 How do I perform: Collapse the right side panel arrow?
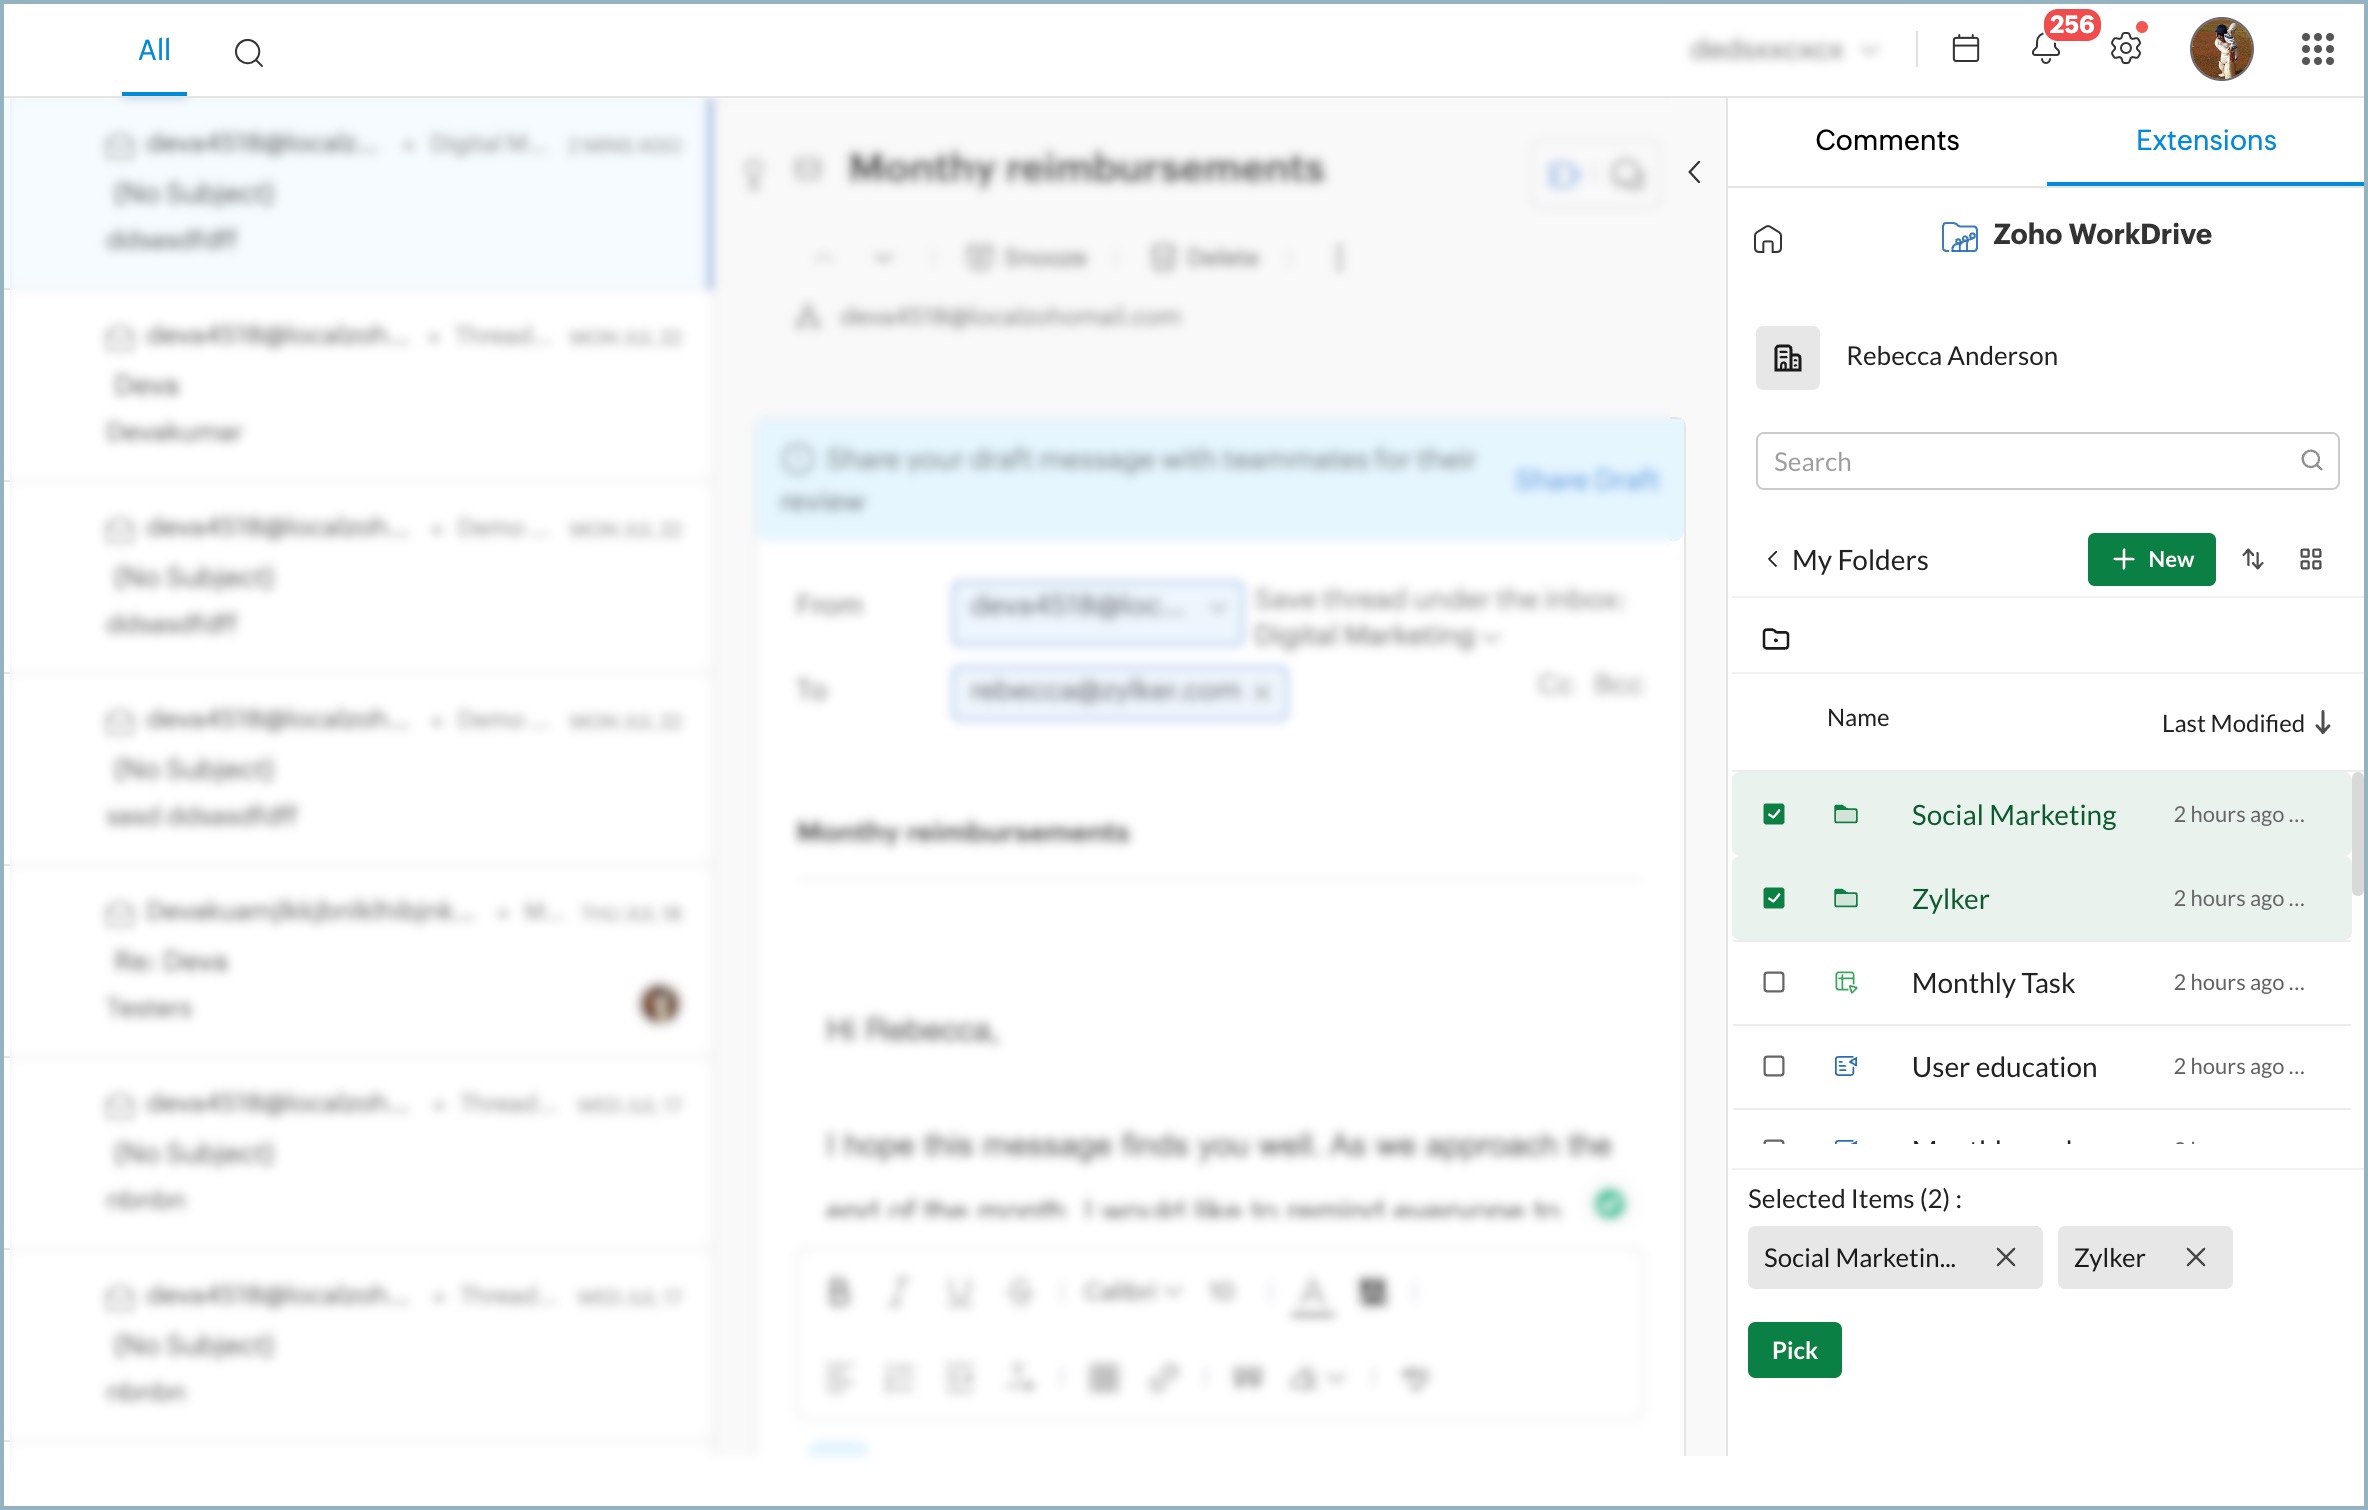coord(1695,172)
